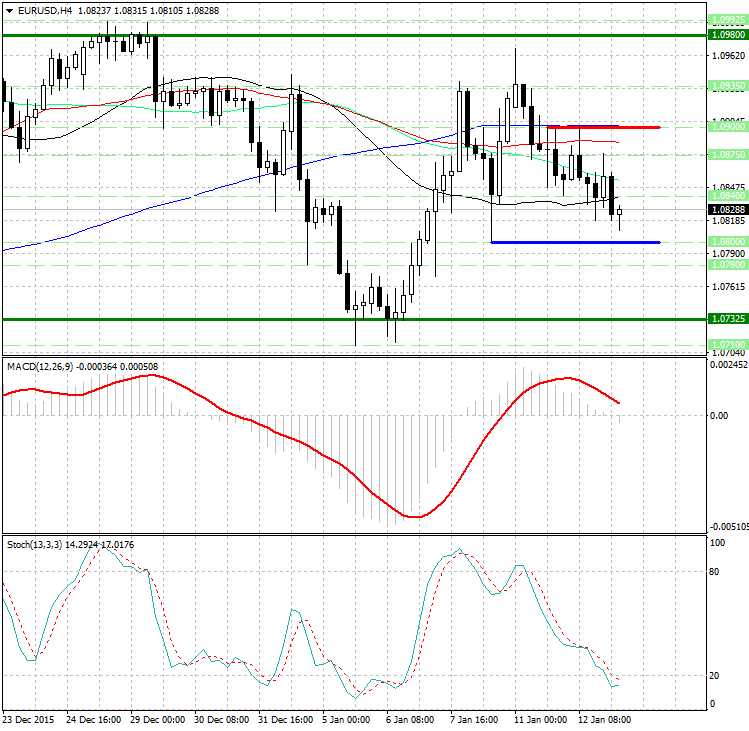Viewport: 749px width, 731px height.
Task: Click the 31 Dec 16:00 time axis label
Action: coord(286,720)
